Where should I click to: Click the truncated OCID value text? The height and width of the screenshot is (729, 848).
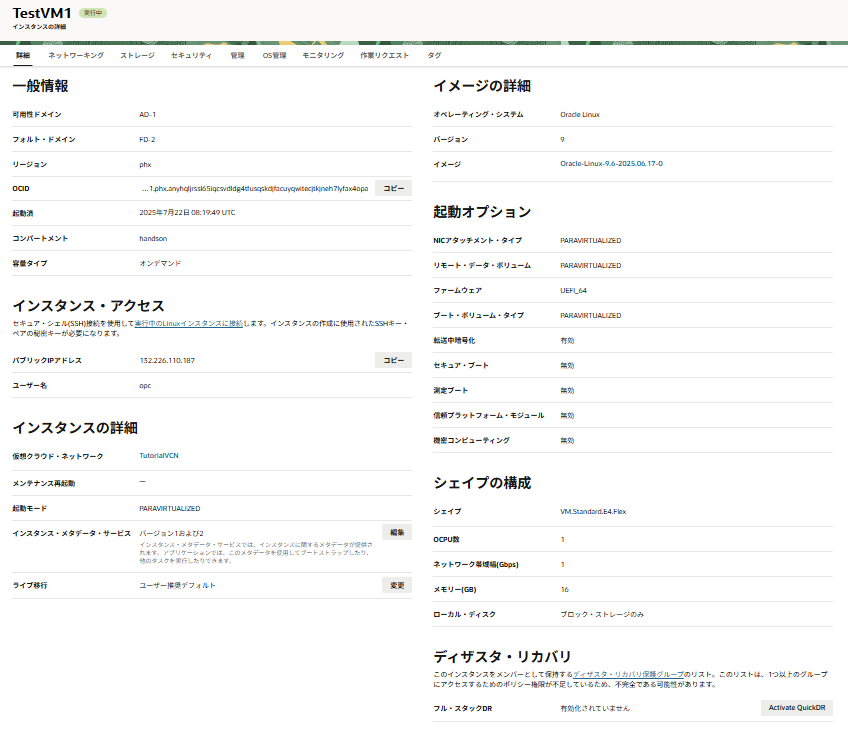255,188
